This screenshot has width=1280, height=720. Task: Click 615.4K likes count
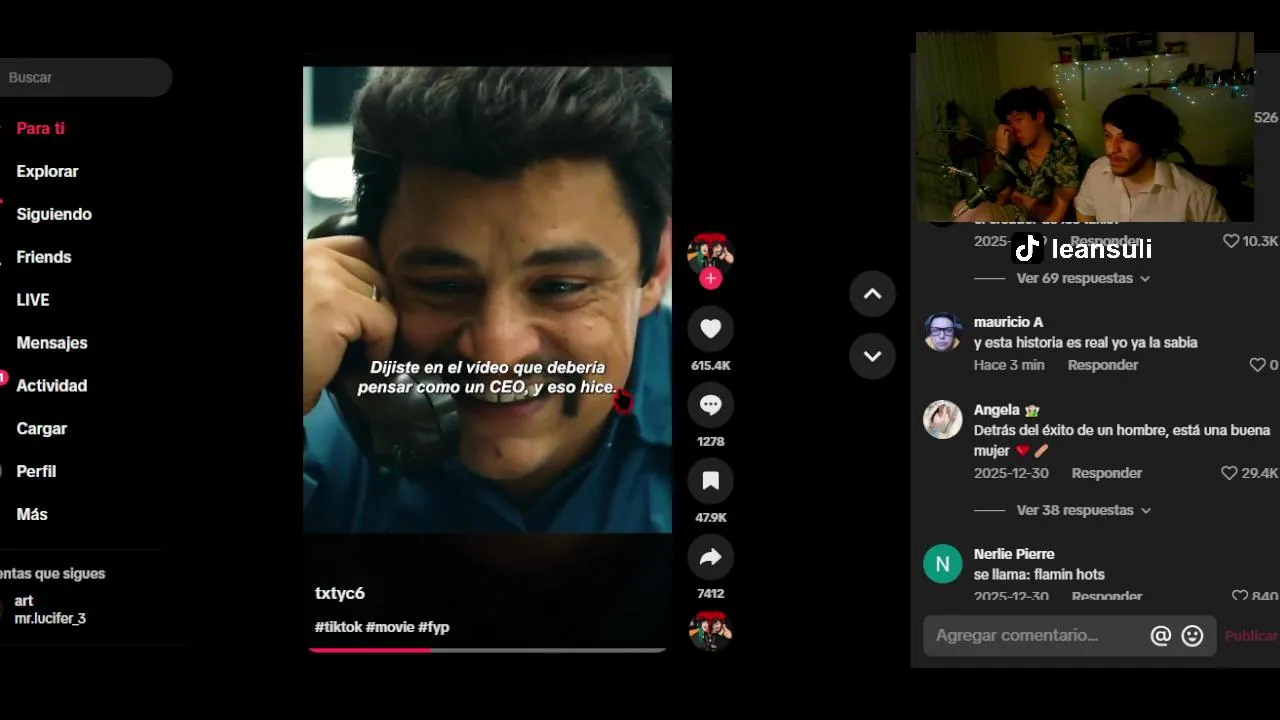coord(710,366)
